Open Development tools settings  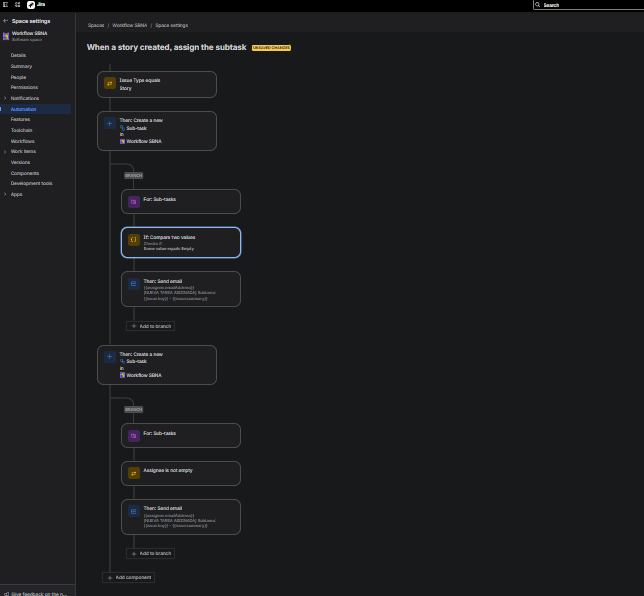[31, 183]
